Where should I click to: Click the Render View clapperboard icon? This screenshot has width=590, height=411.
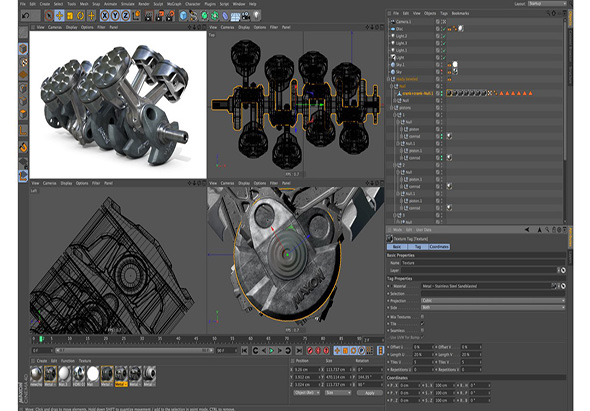(x=149, y=15)
